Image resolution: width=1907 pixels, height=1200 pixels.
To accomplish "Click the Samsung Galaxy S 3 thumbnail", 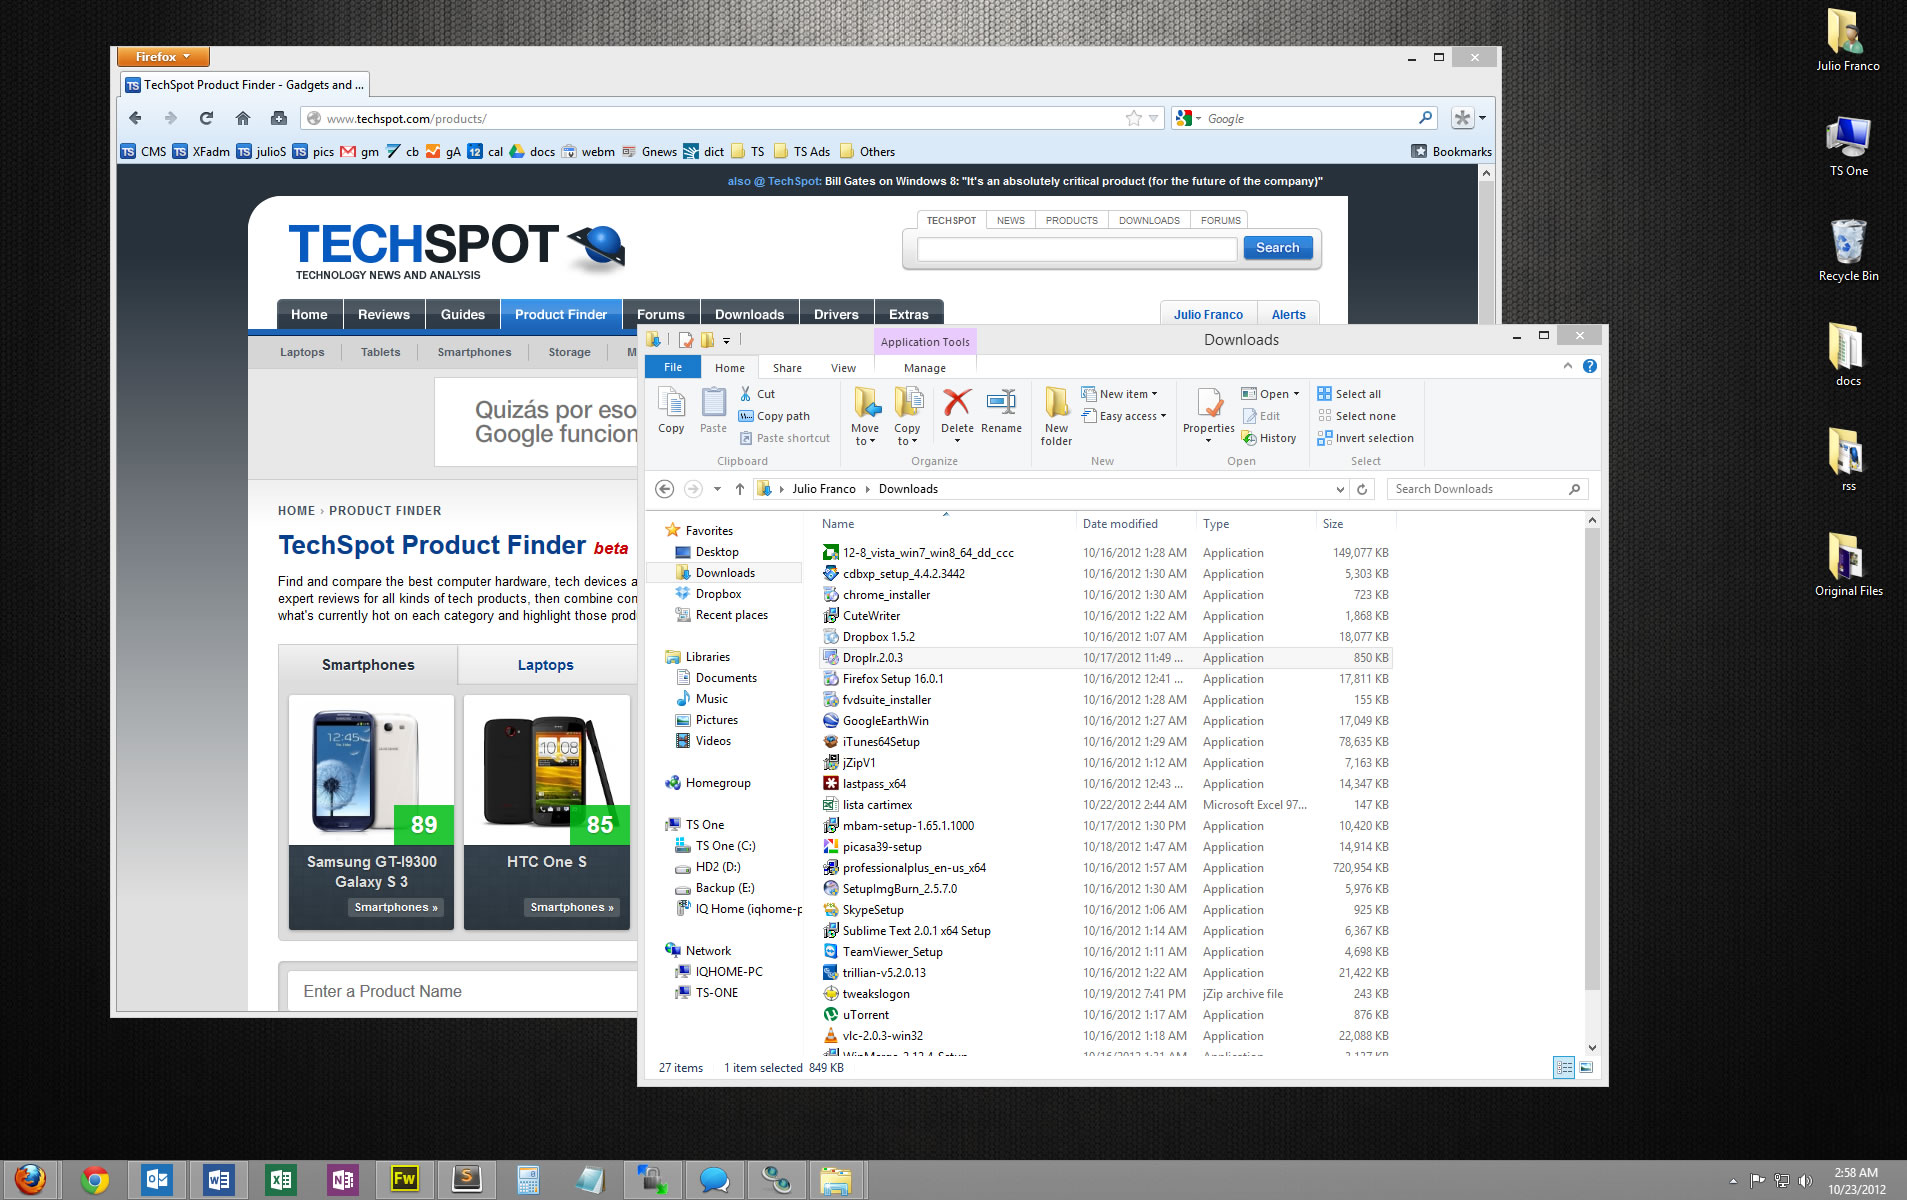I will click(371, 770).
